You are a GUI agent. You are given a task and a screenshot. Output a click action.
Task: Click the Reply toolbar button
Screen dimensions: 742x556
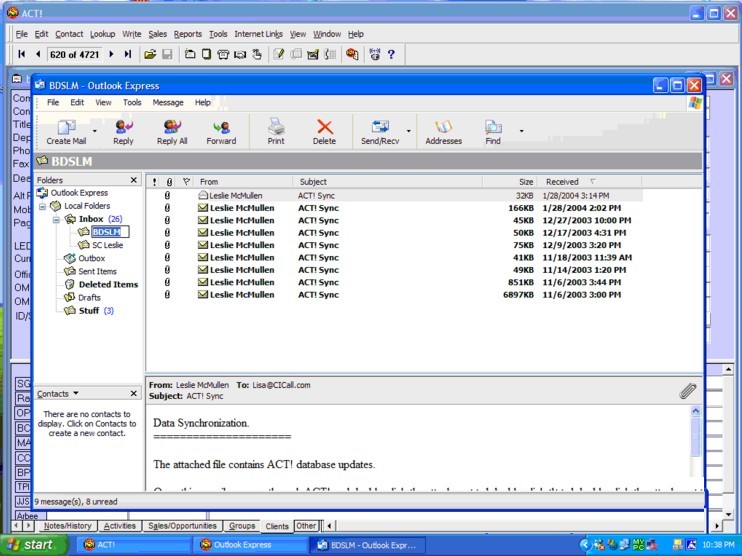[x=124, y=132]
